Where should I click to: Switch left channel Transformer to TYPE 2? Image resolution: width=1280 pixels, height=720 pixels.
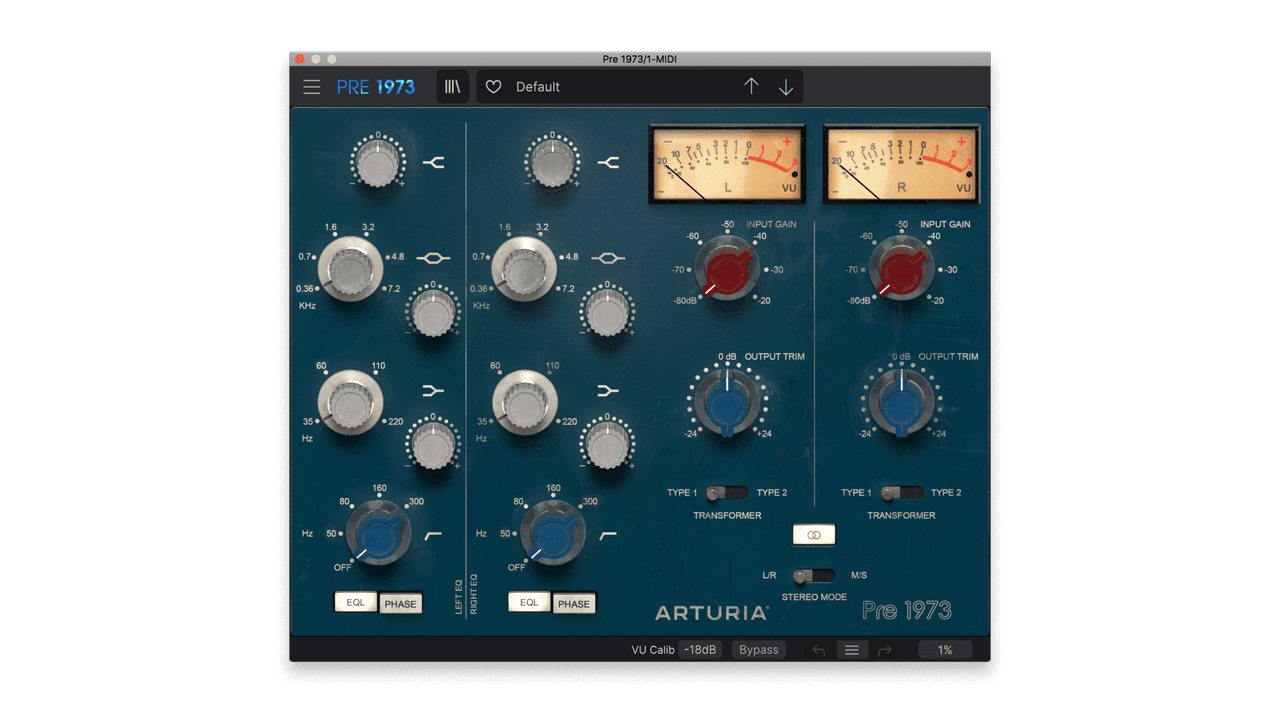coord(738,492)
